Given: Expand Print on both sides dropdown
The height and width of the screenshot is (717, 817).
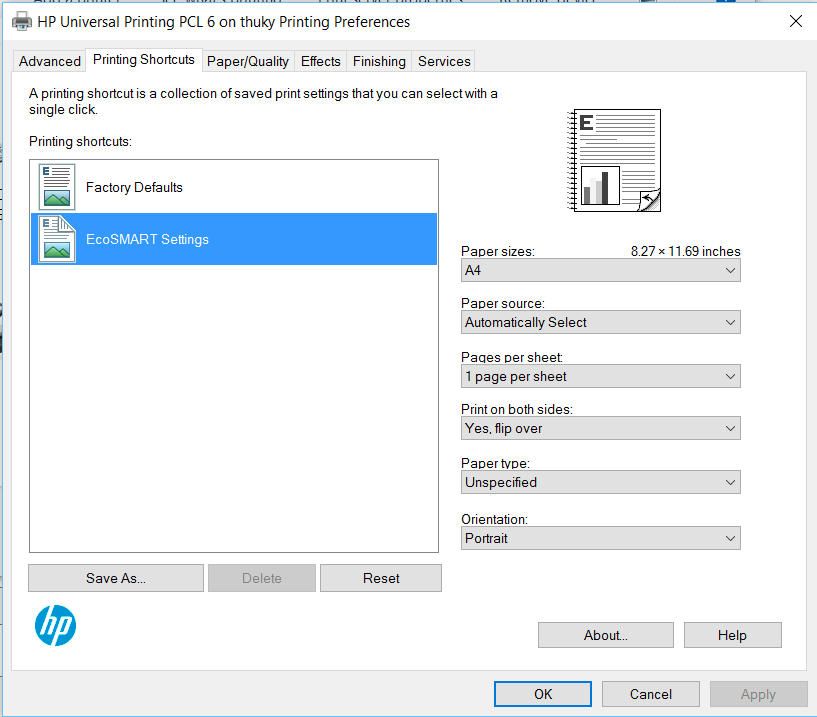Looking at the screenshot, I should point(600,428).
